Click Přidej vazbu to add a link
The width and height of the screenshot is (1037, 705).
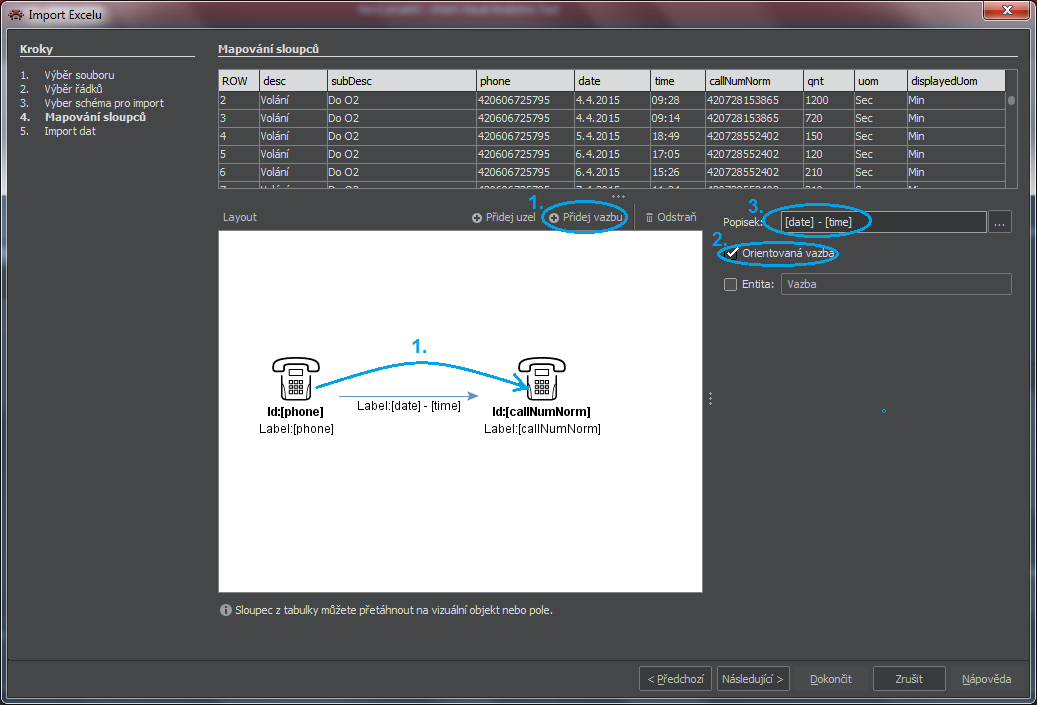coord(586,217)
